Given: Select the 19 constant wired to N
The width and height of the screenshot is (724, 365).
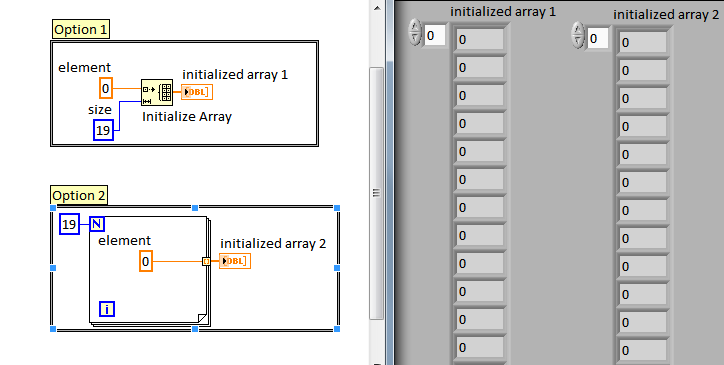Looking at the screenshot, I should pos(69,224).
